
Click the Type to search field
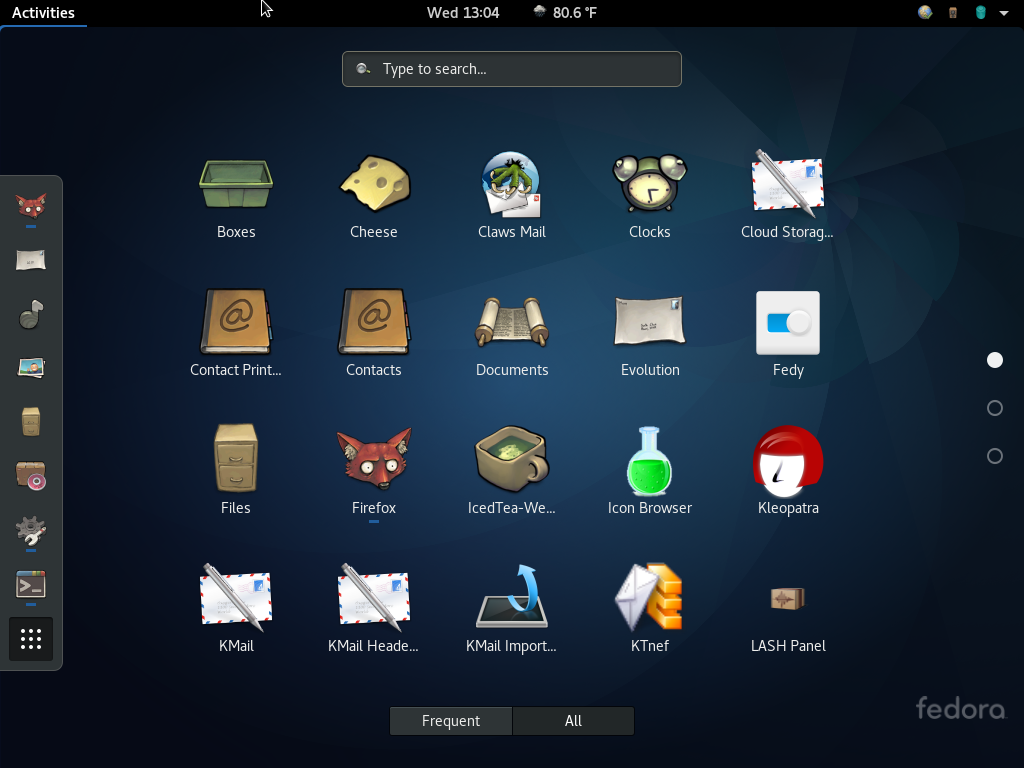coord(511,69)
